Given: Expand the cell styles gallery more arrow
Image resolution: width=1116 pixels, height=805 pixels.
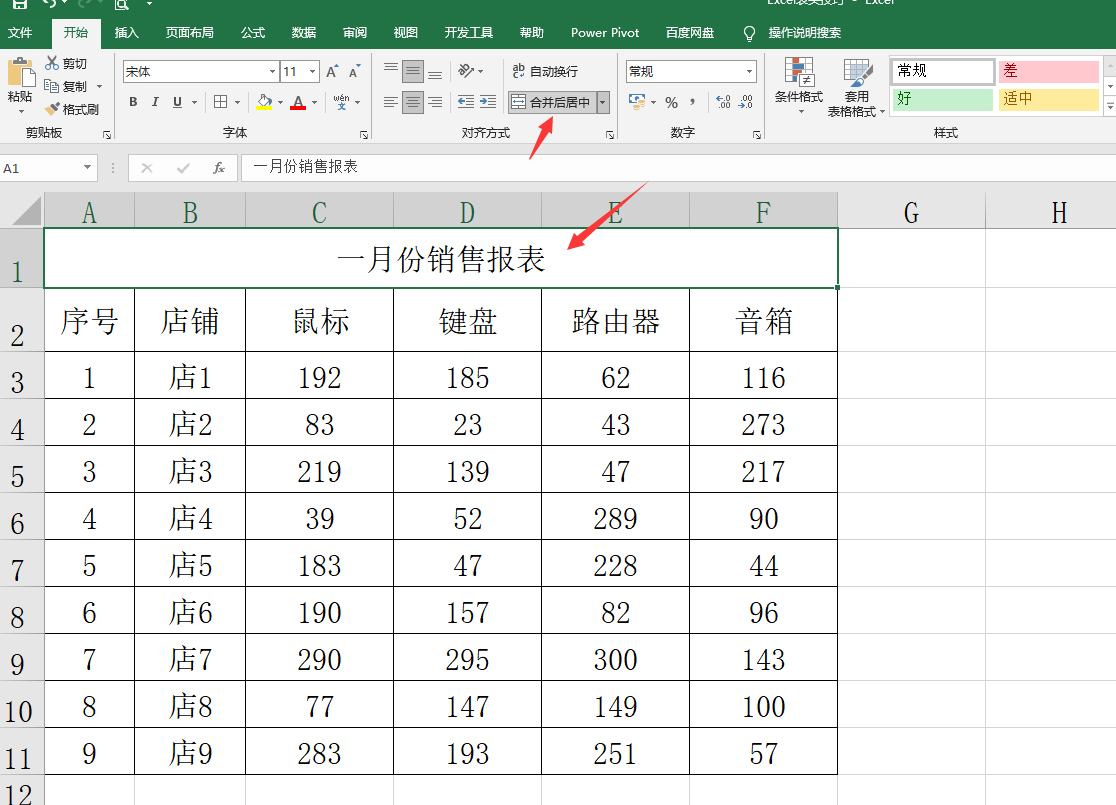Looking at the screenshot, I should [x=1110, y=105].
